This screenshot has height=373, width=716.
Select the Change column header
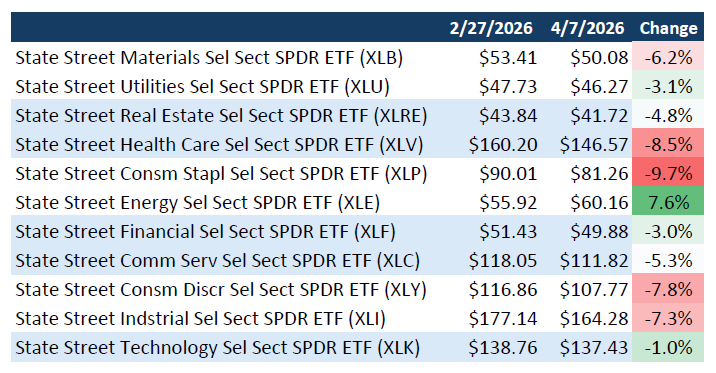[x=669, y=28]
